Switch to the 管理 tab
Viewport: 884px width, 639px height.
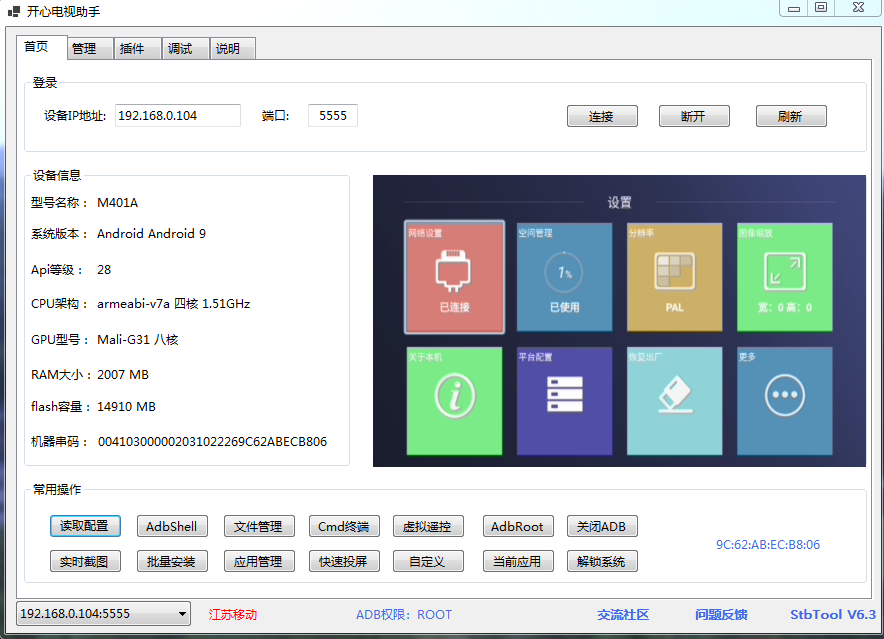pos(85,48)
